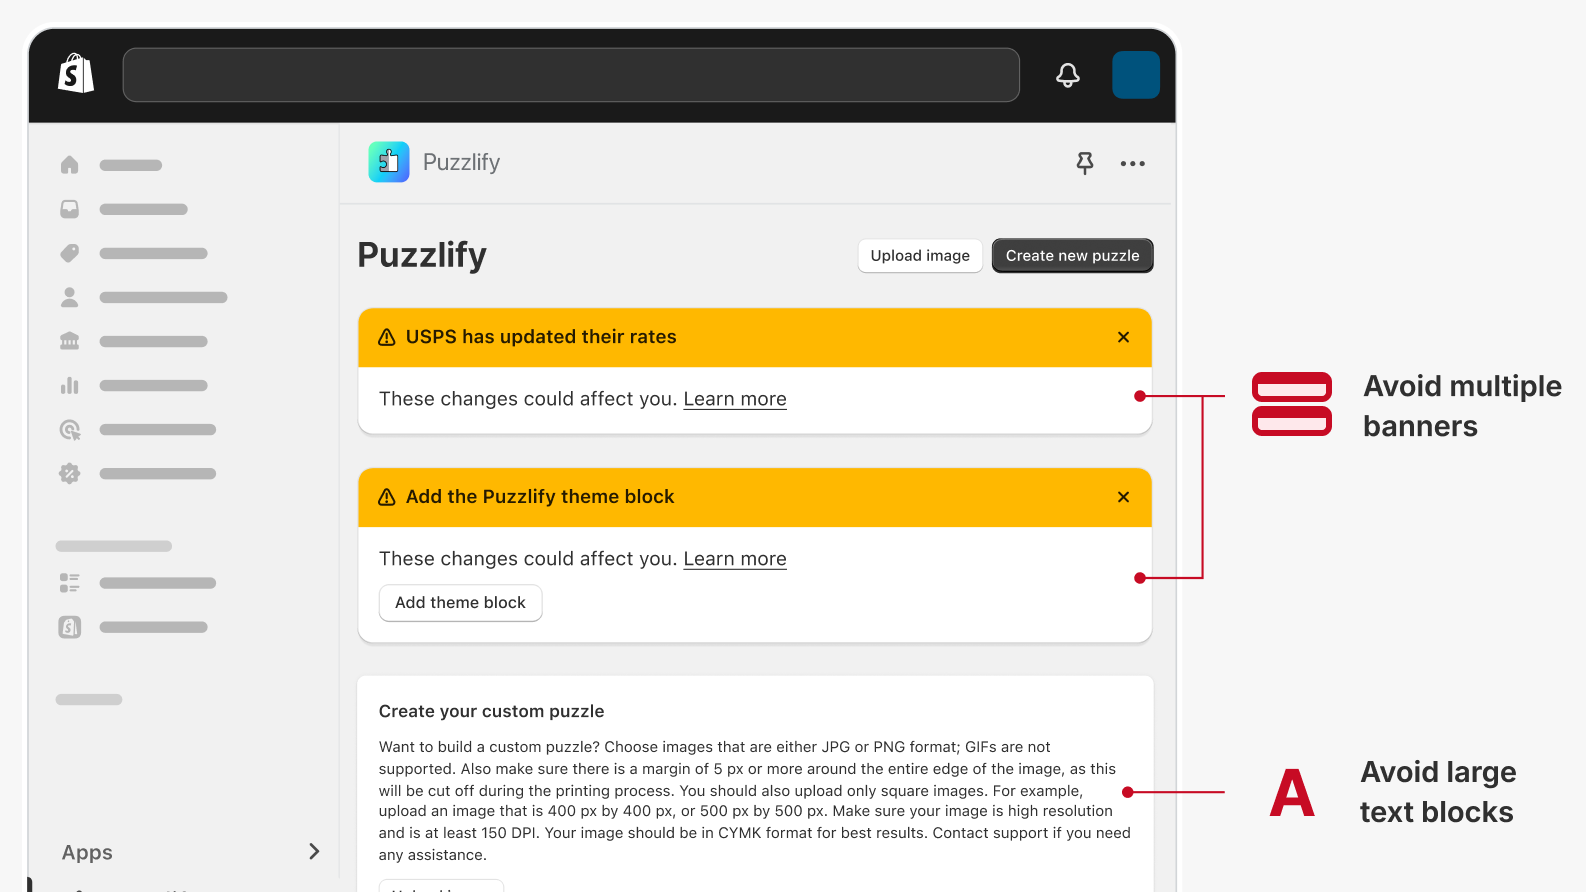Image resolution: width=1586 pixels, height=892 pixels.
Task: Open Customers person icon in sidebar
Action: tap(69, 297)
